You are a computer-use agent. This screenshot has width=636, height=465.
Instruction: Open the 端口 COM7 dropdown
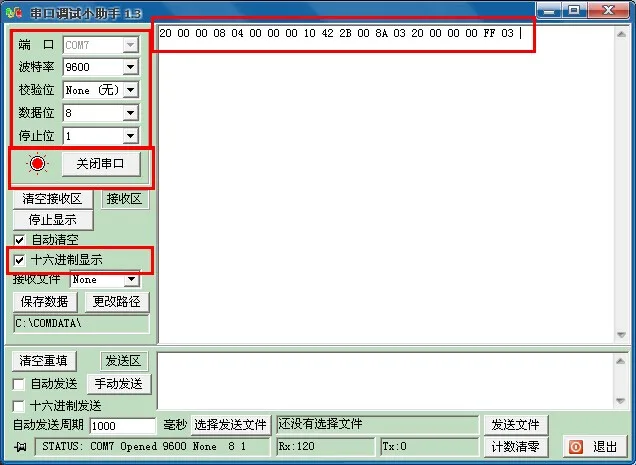click(131, 45)
